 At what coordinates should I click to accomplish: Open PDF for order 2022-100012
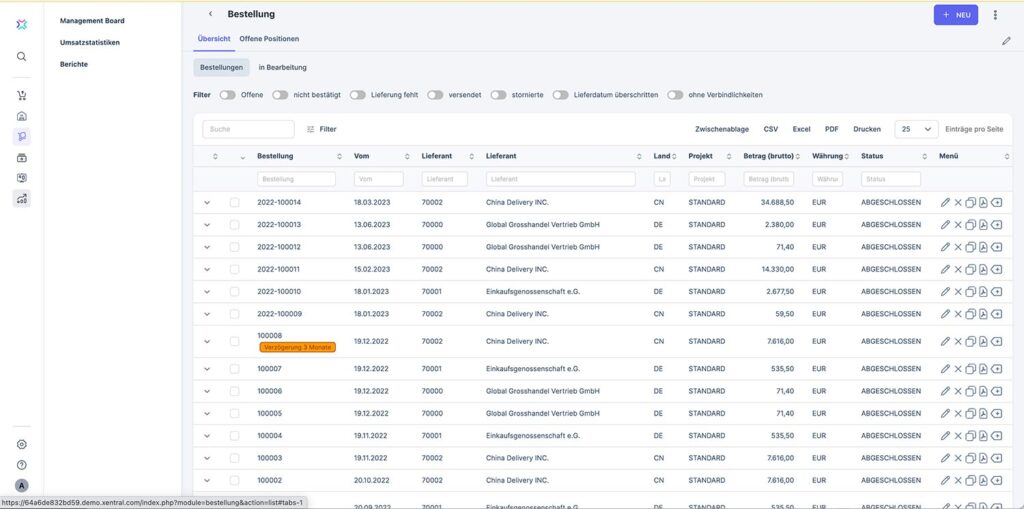pyautogui.click(x=983, y=247)
